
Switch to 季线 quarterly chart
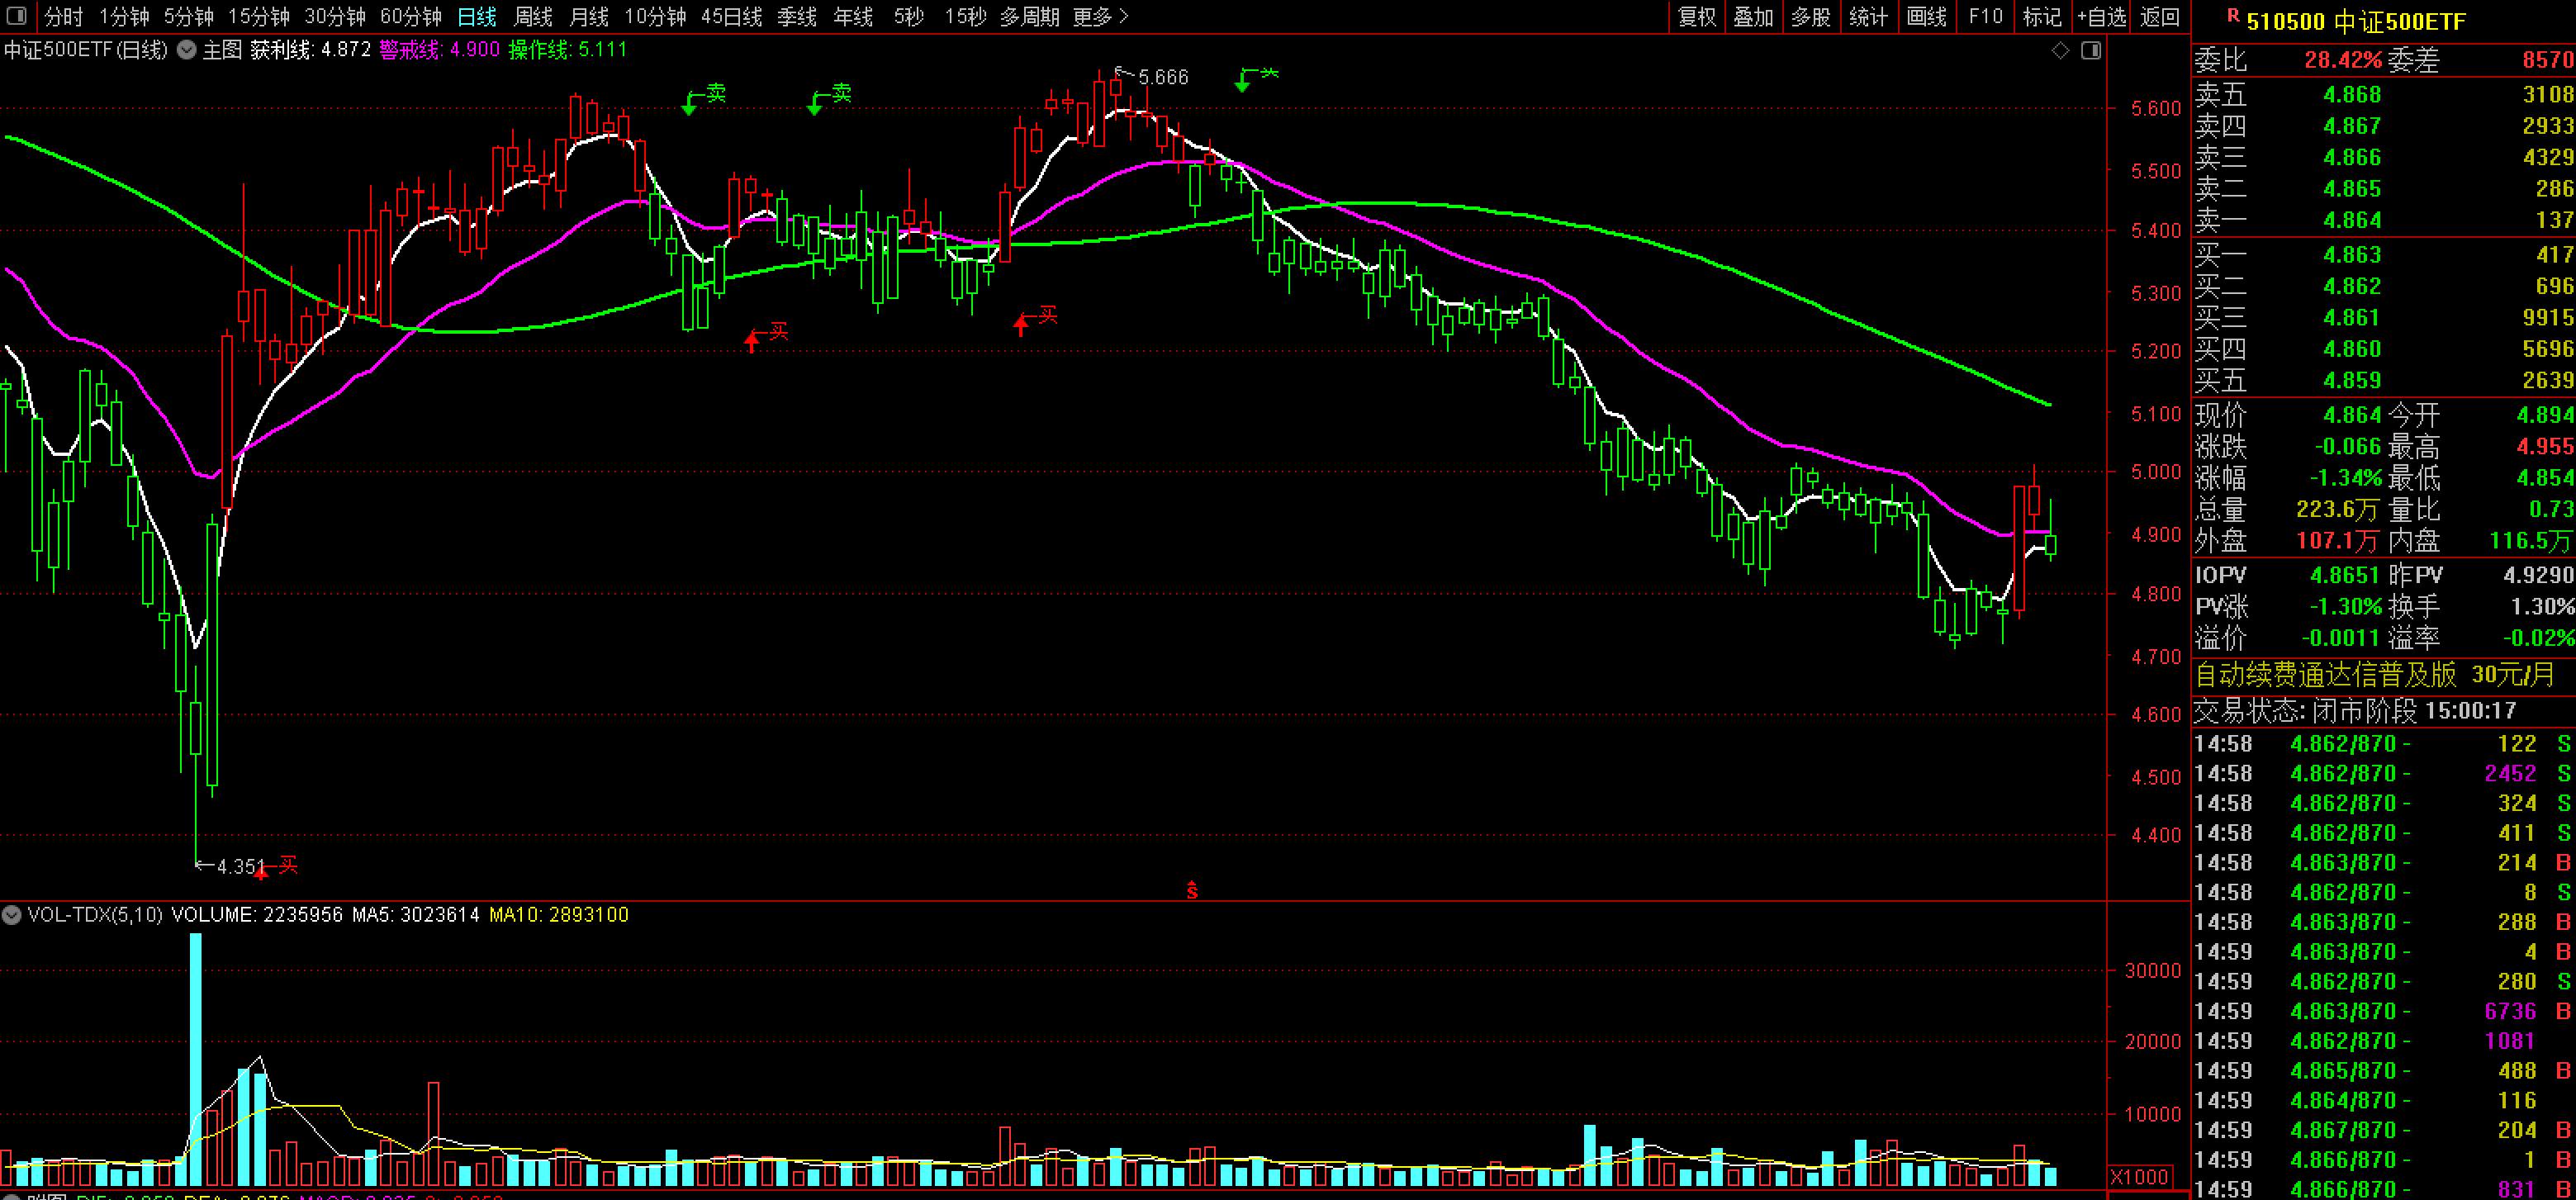797,16
